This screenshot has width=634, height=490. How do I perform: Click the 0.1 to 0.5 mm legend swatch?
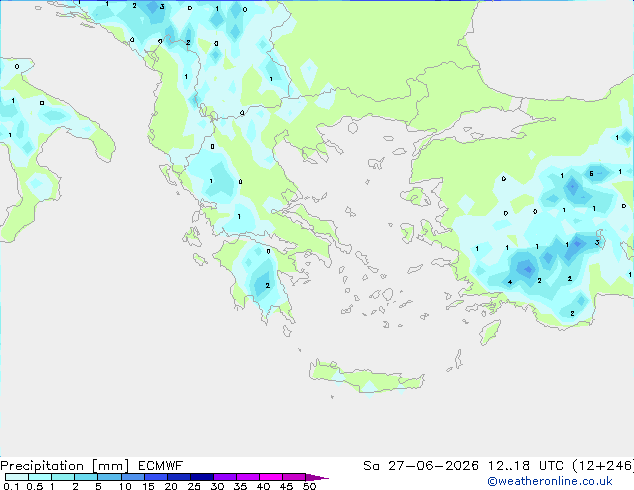[17, 477]
